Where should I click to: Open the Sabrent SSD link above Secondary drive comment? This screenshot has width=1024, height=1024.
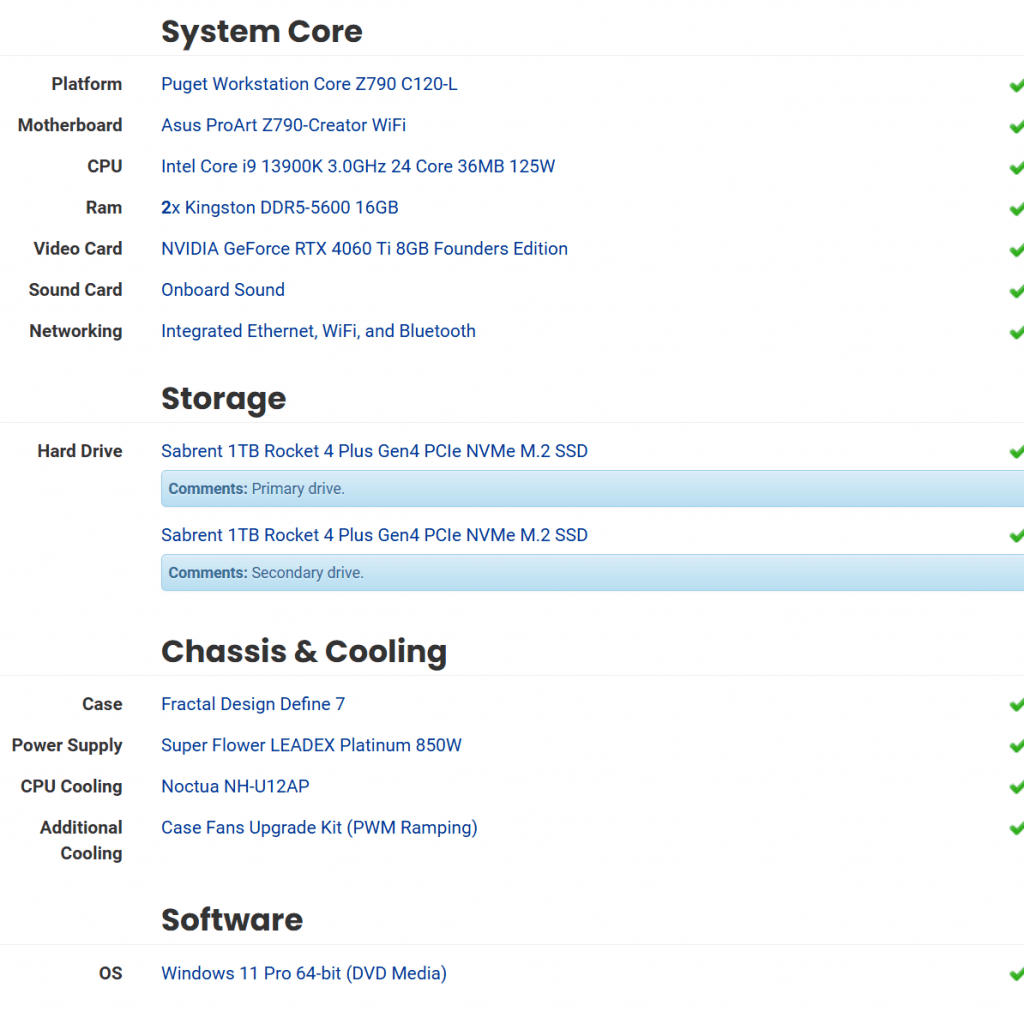(374, 535)
